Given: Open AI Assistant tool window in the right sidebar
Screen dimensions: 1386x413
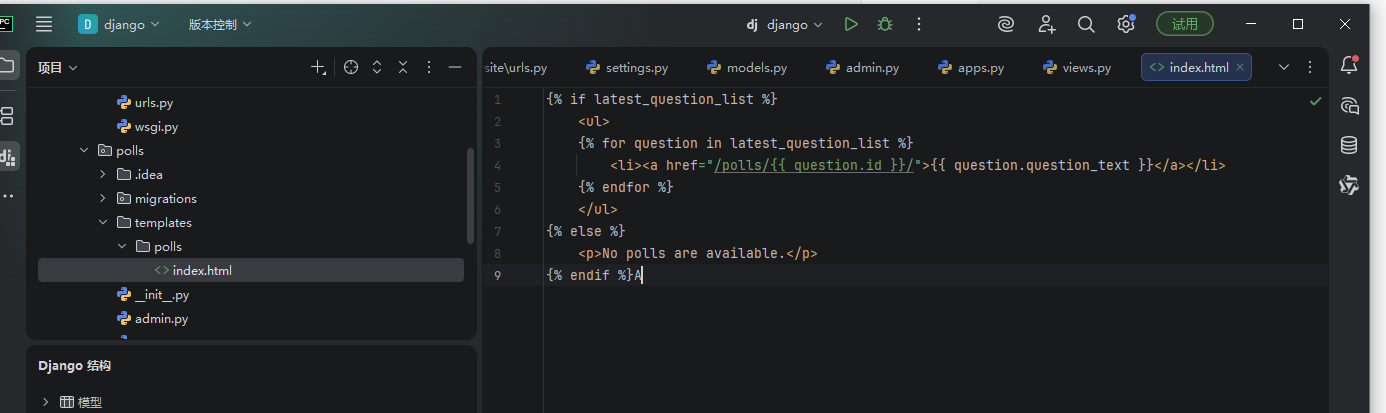Looking at the screenshot, I should (1349, 105).
